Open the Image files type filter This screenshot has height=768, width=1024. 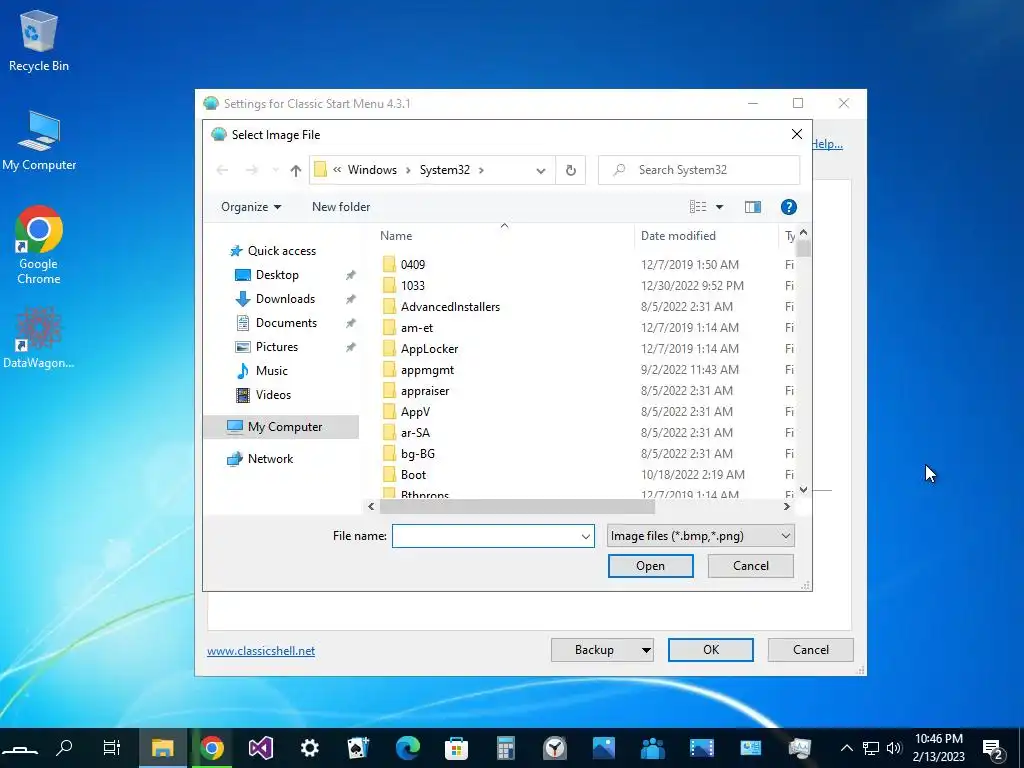701,536
